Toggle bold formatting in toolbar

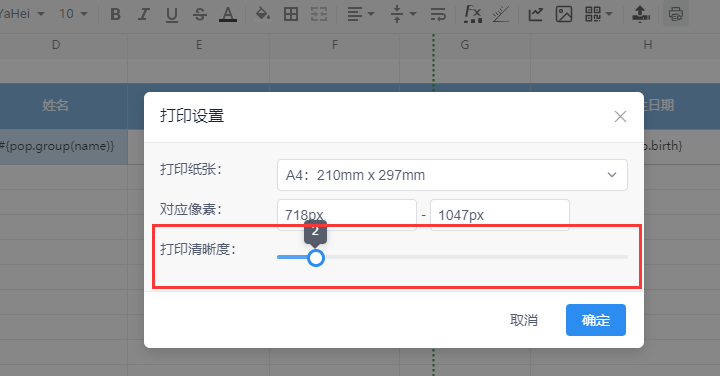(116, 14)
